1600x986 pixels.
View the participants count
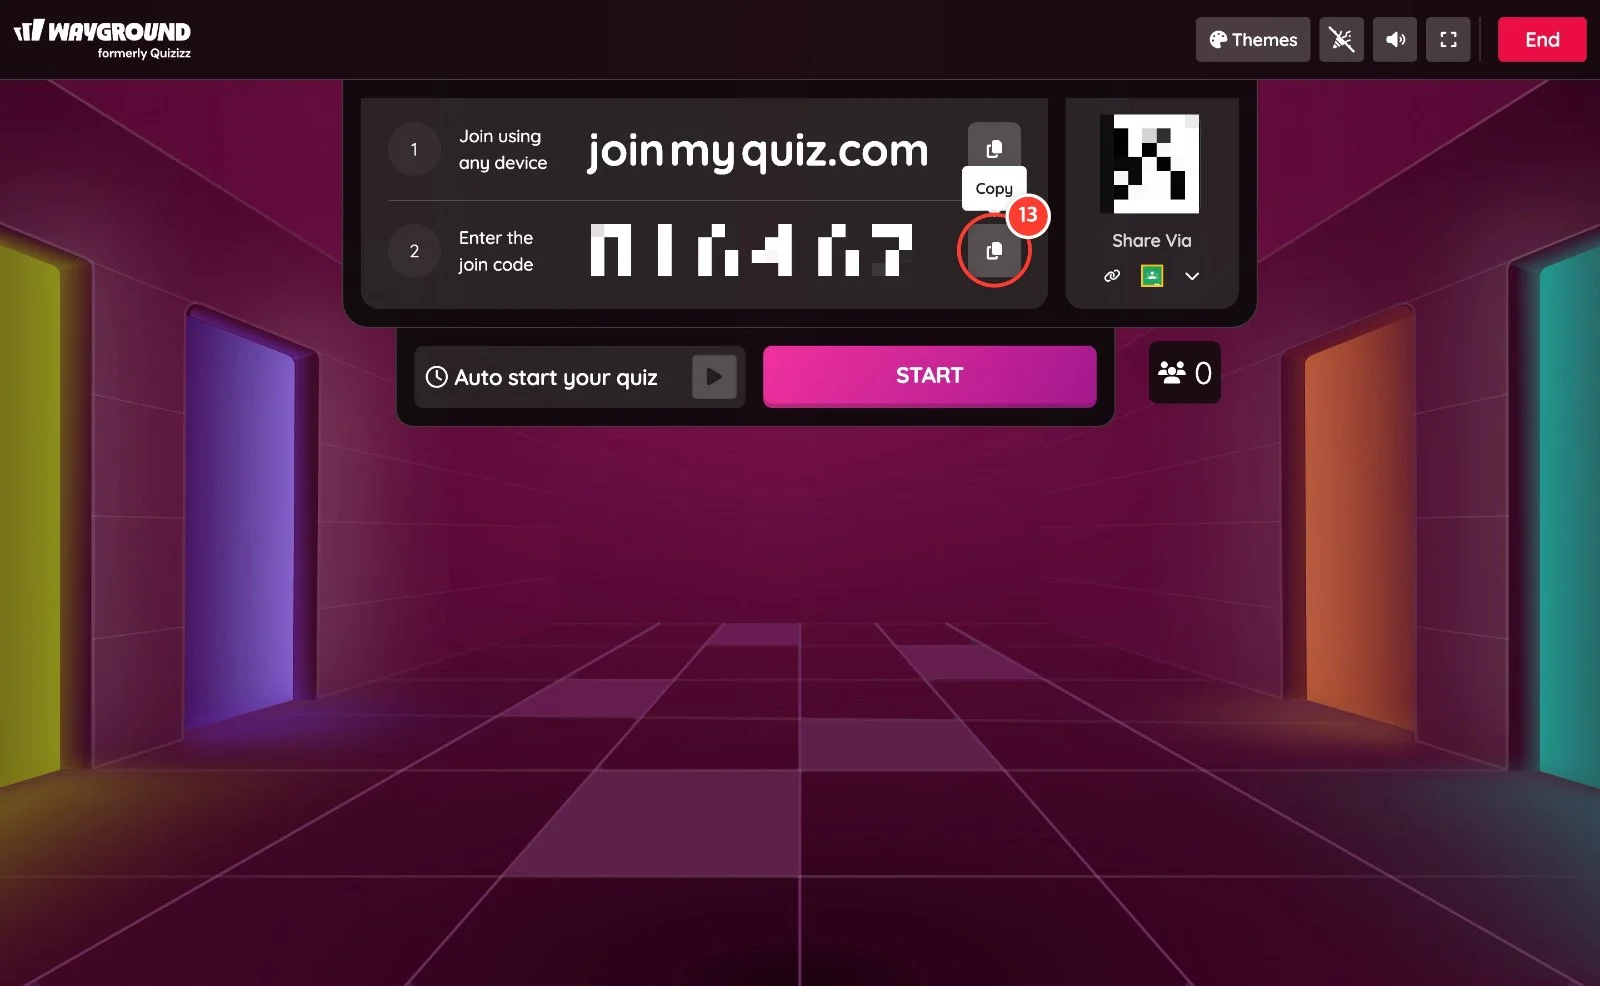pyautogui.click(x=1185, y=373)
